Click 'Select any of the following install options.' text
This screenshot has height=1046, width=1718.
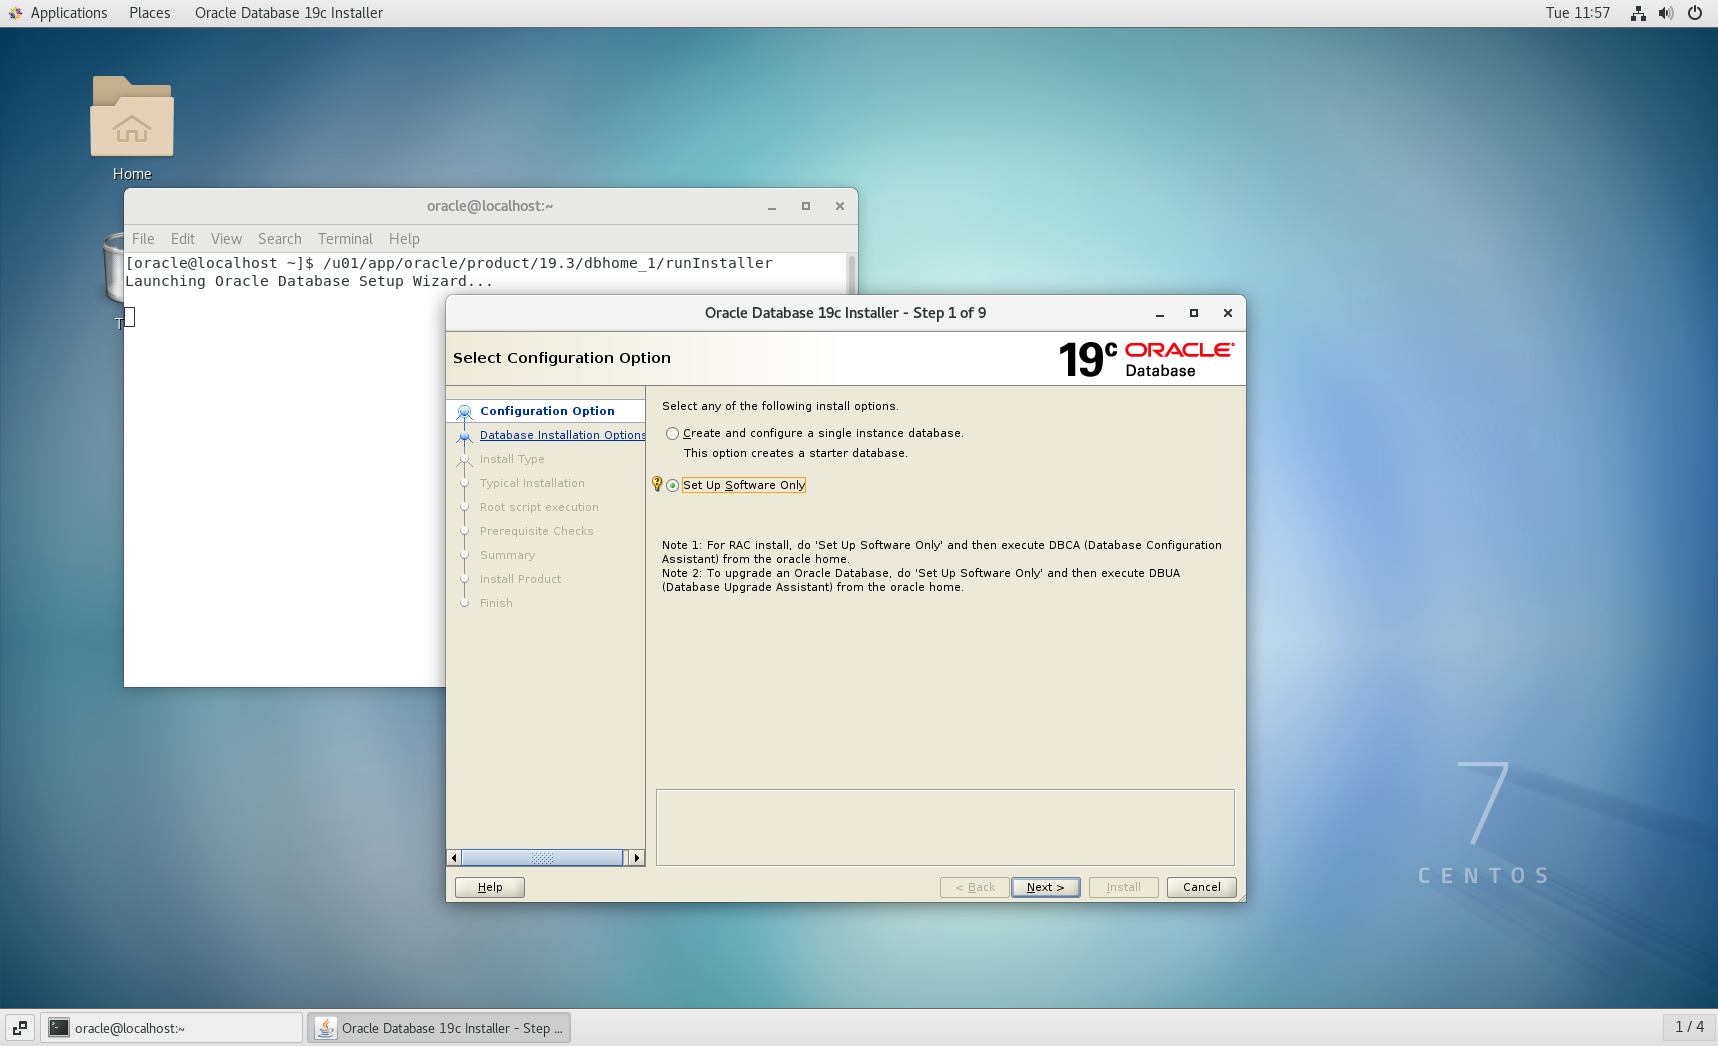[x=780, y=406]
